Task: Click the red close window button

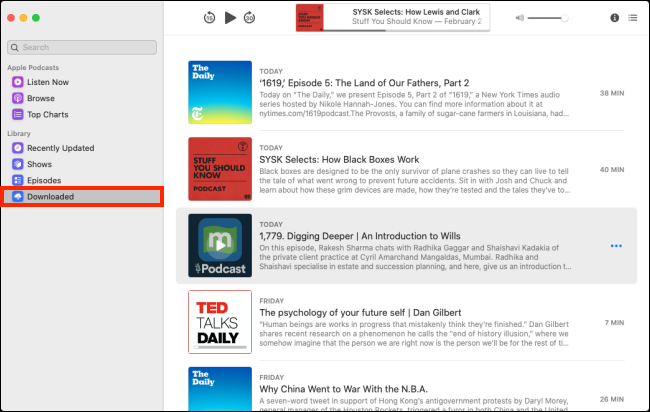Action: 11,18
